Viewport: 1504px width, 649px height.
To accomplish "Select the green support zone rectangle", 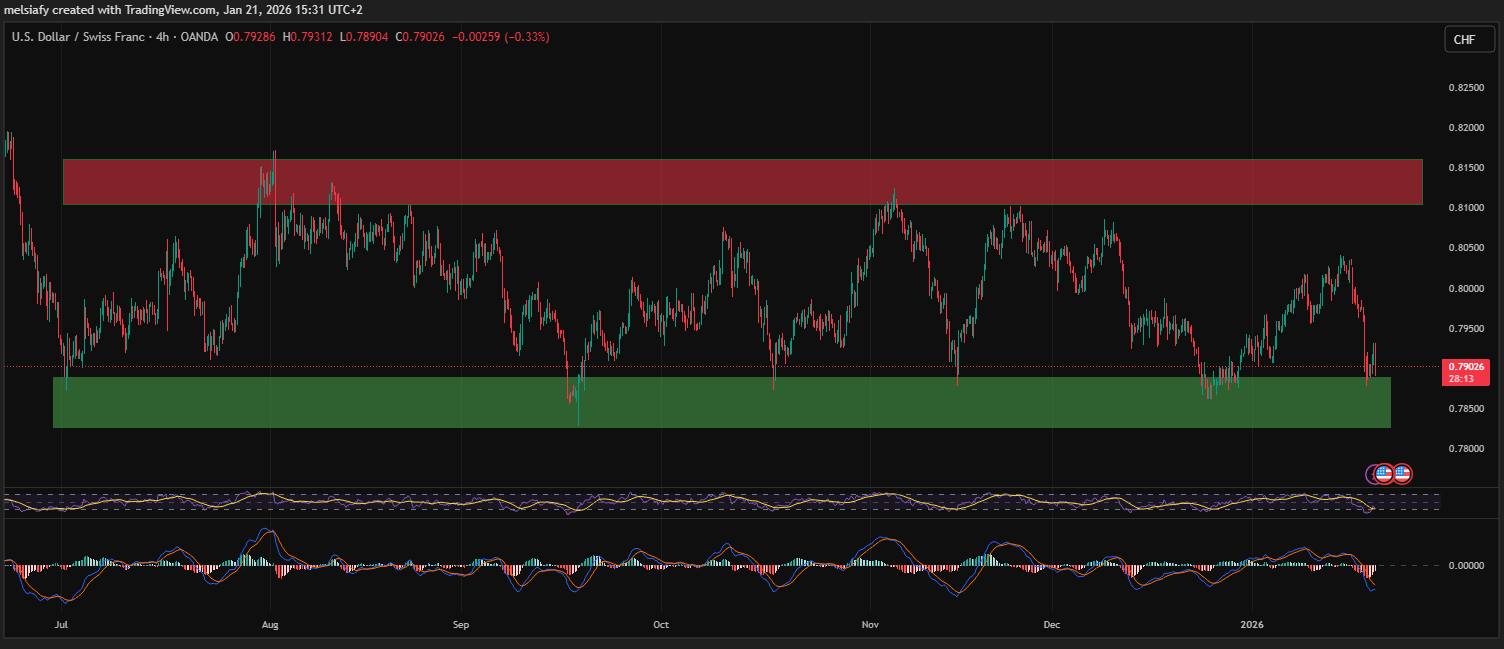I will tap(721, 402).
